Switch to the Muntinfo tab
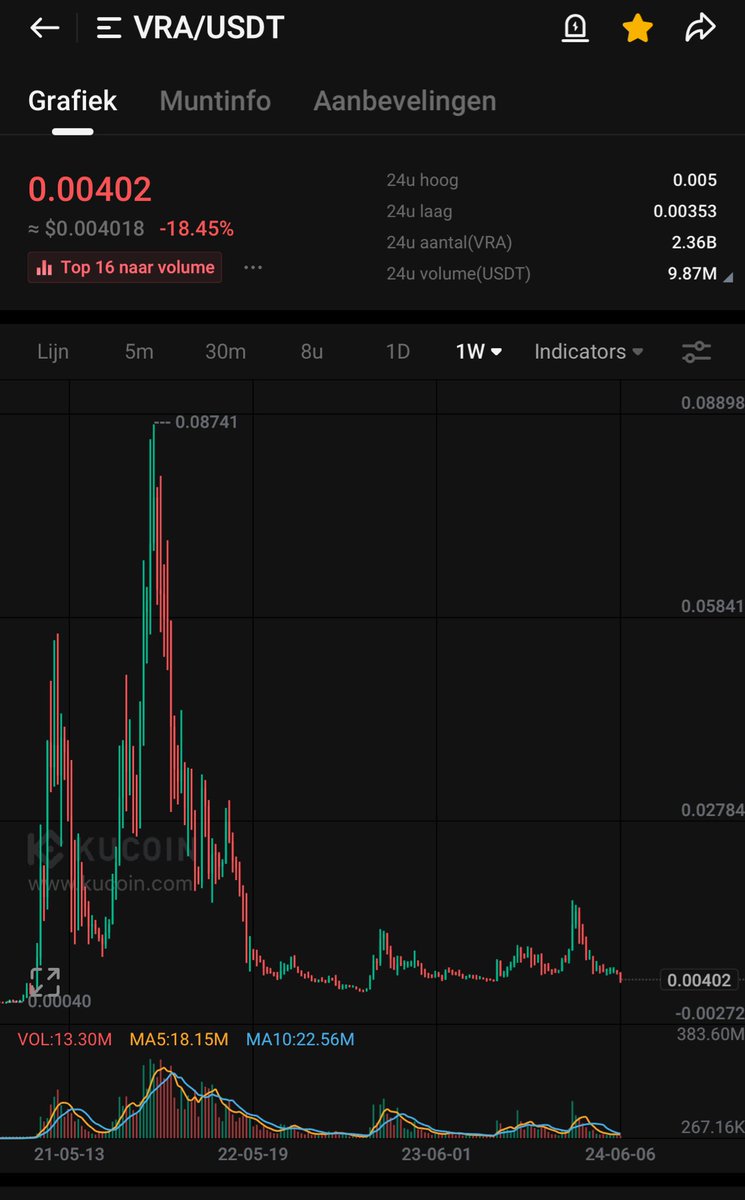745x1200 pixels. (x=215, y=101)
